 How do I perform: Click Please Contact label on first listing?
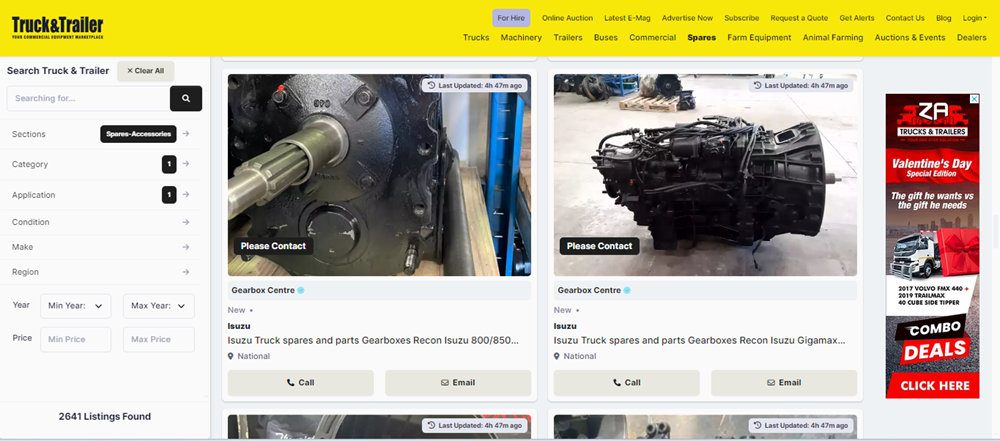[x=273, y=246]
